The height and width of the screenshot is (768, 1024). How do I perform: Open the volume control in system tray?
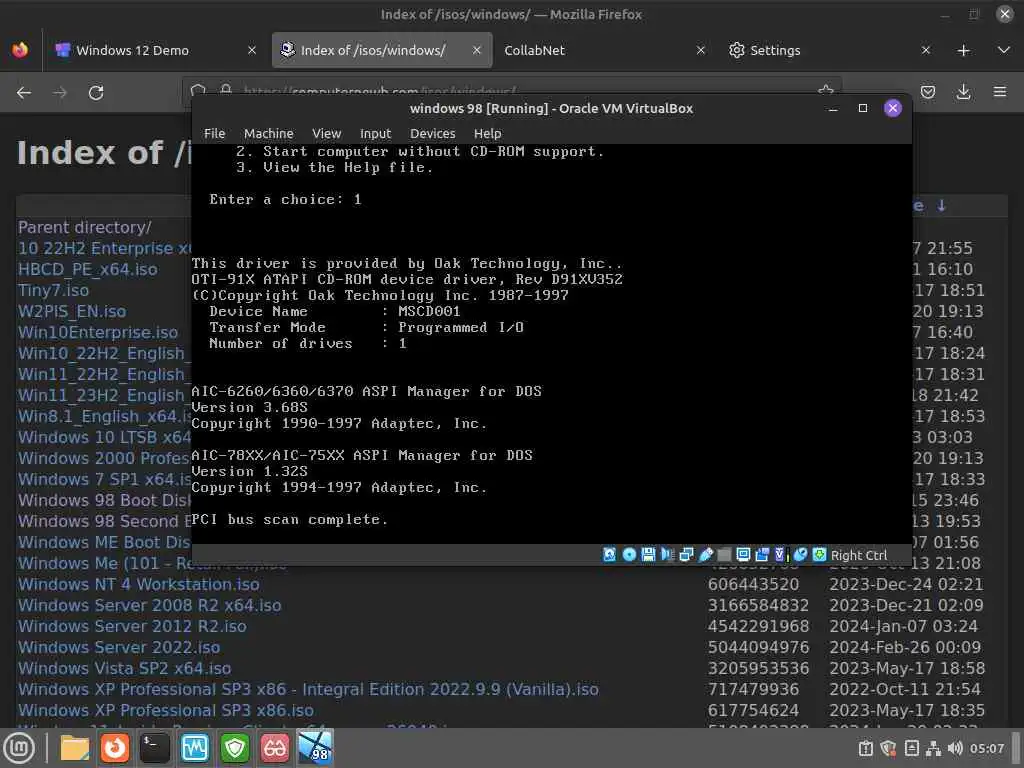(955, 748)
